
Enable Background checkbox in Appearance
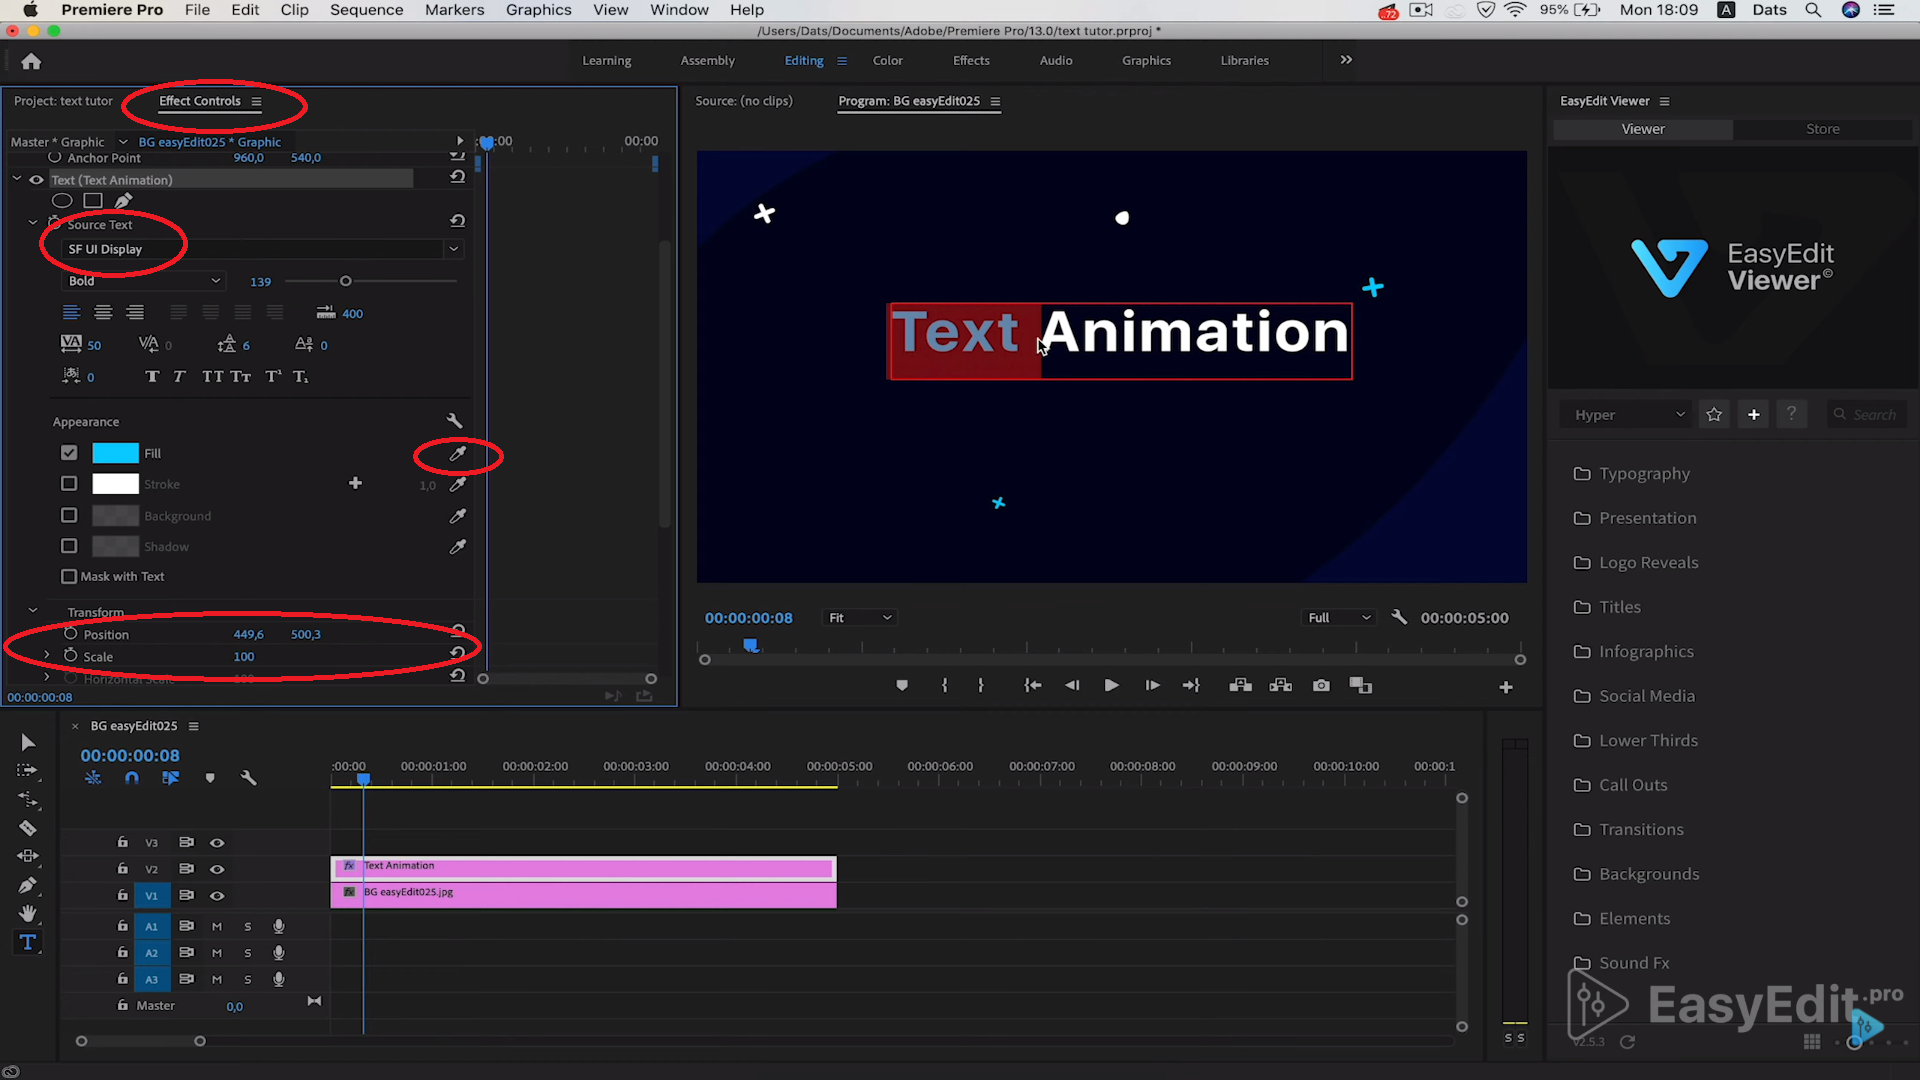click(x=69, y=514)
